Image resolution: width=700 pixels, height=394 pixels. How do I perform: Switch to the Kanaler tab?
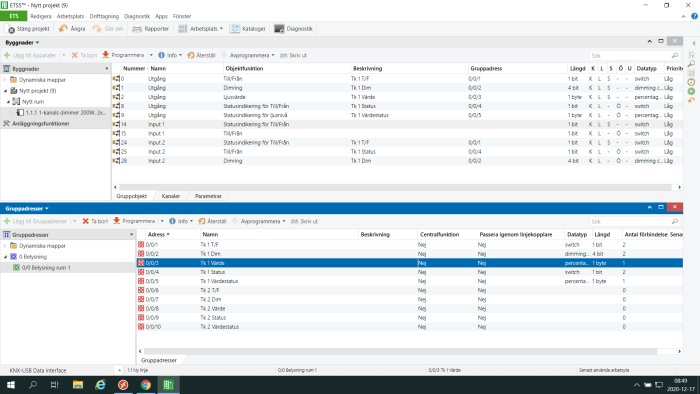171,196
